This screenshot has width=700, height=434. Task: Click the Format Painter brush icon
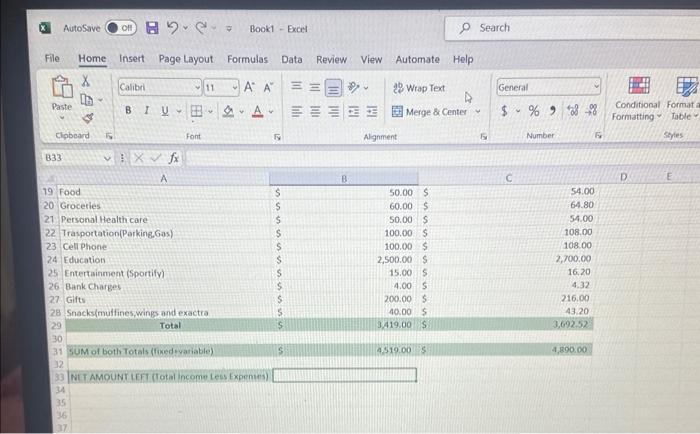(x=88, y=118)
